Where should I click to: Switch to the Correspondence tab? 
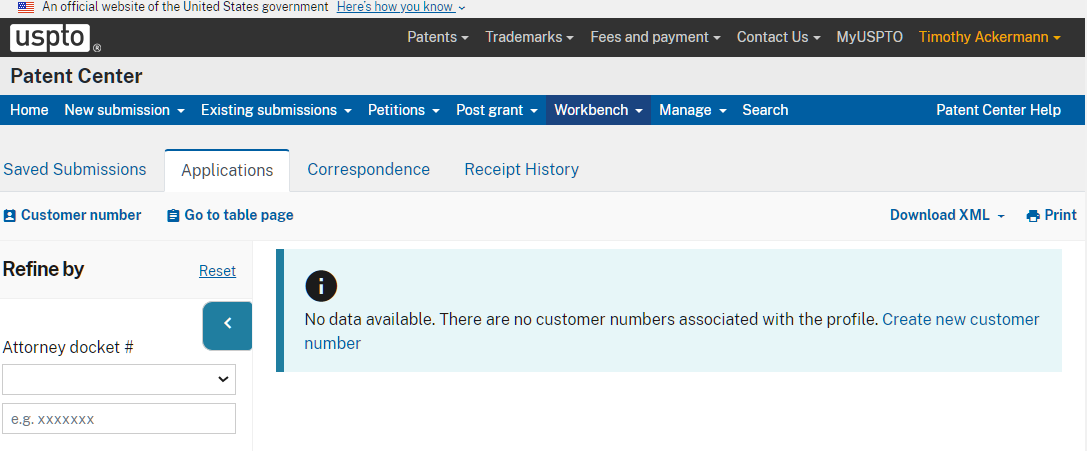tap(368, 169)
